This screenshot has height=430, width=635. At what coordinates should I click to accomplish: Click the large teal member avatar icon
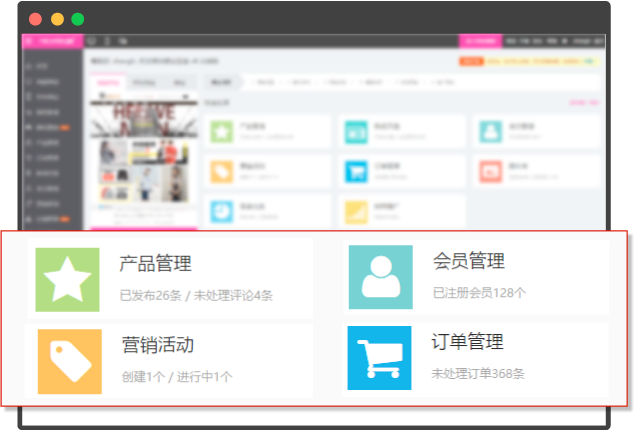pos(380,277)
